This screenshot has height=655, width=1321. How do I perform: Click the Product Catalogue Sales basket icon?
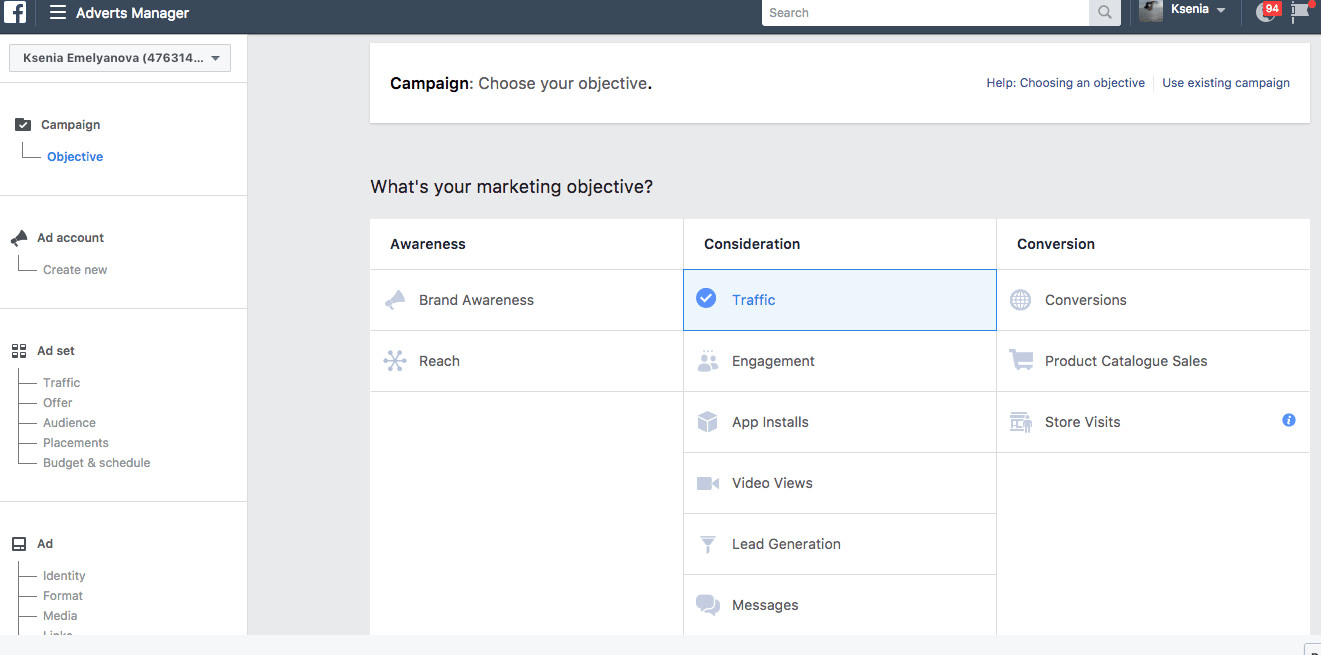click(x=1020, y=360)
